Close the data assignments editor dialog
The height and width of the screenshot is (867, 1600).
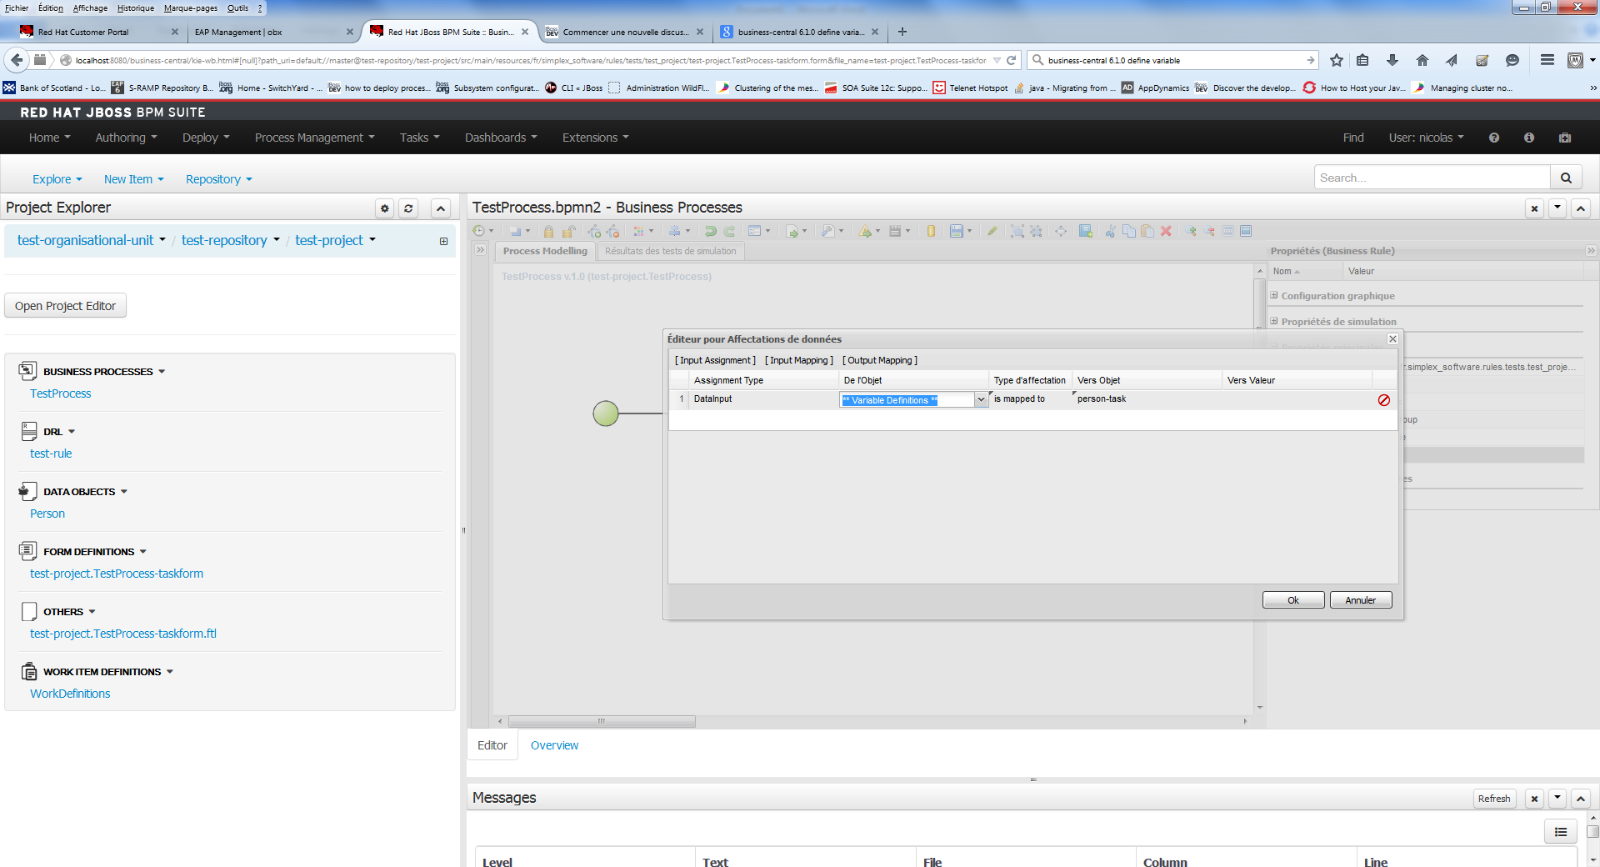1392,339
